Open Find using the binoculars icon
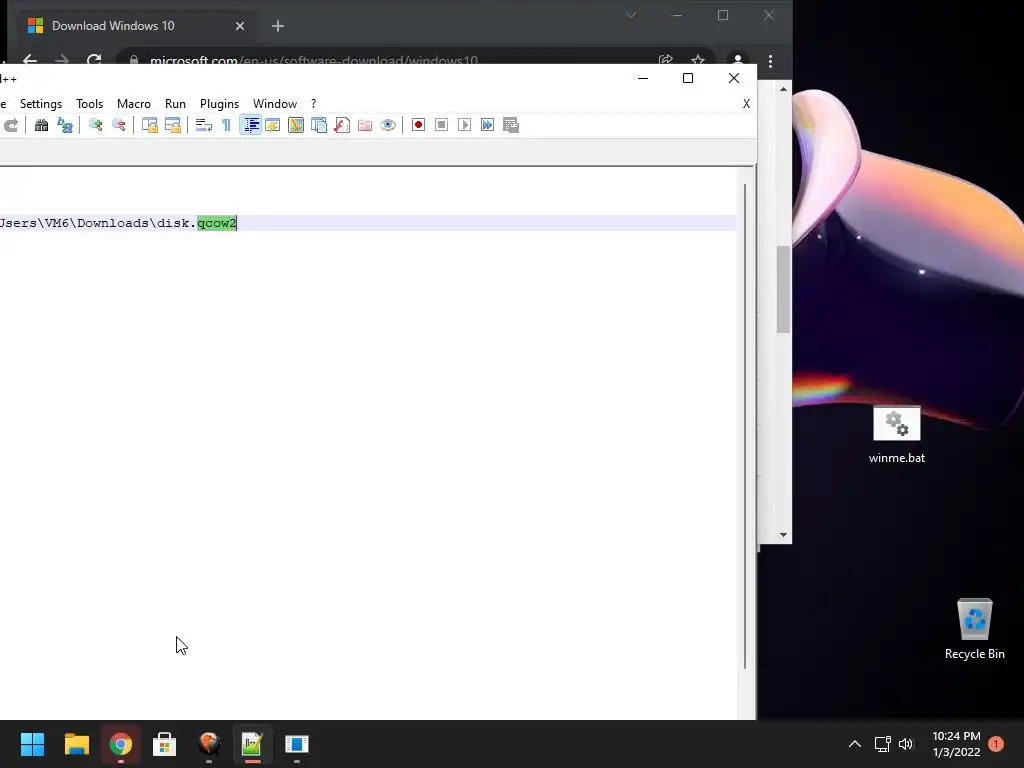The width and height of the screenshot is (1024, 768). click(41, 125)
